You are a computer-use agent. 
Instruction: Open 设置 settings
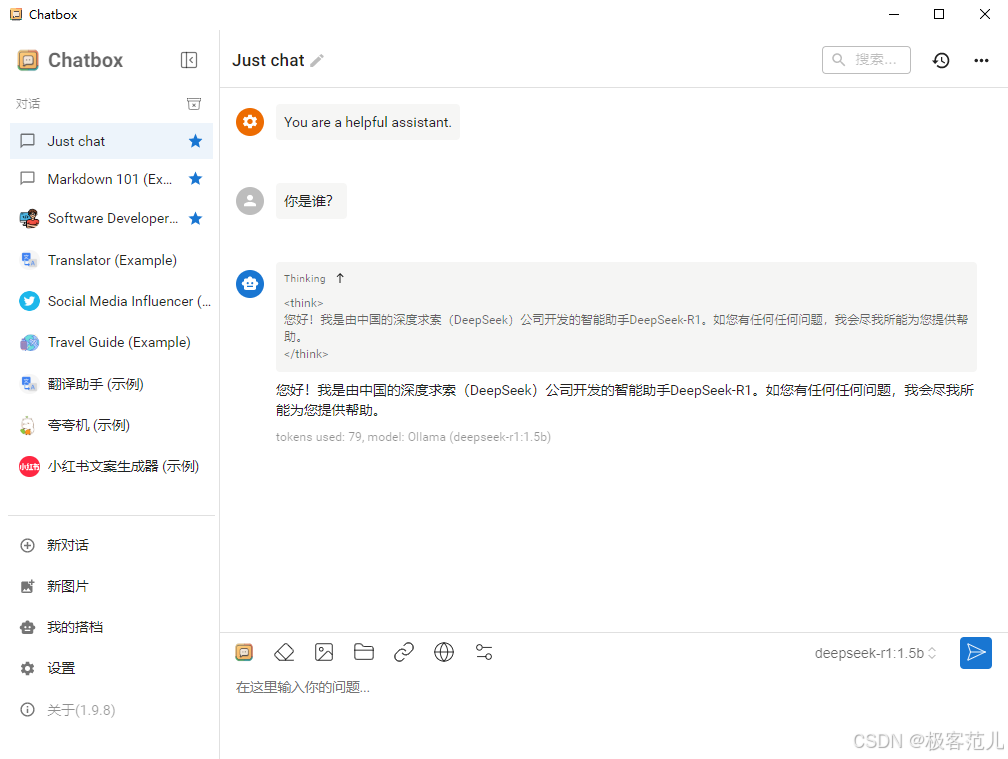(111, 668)
